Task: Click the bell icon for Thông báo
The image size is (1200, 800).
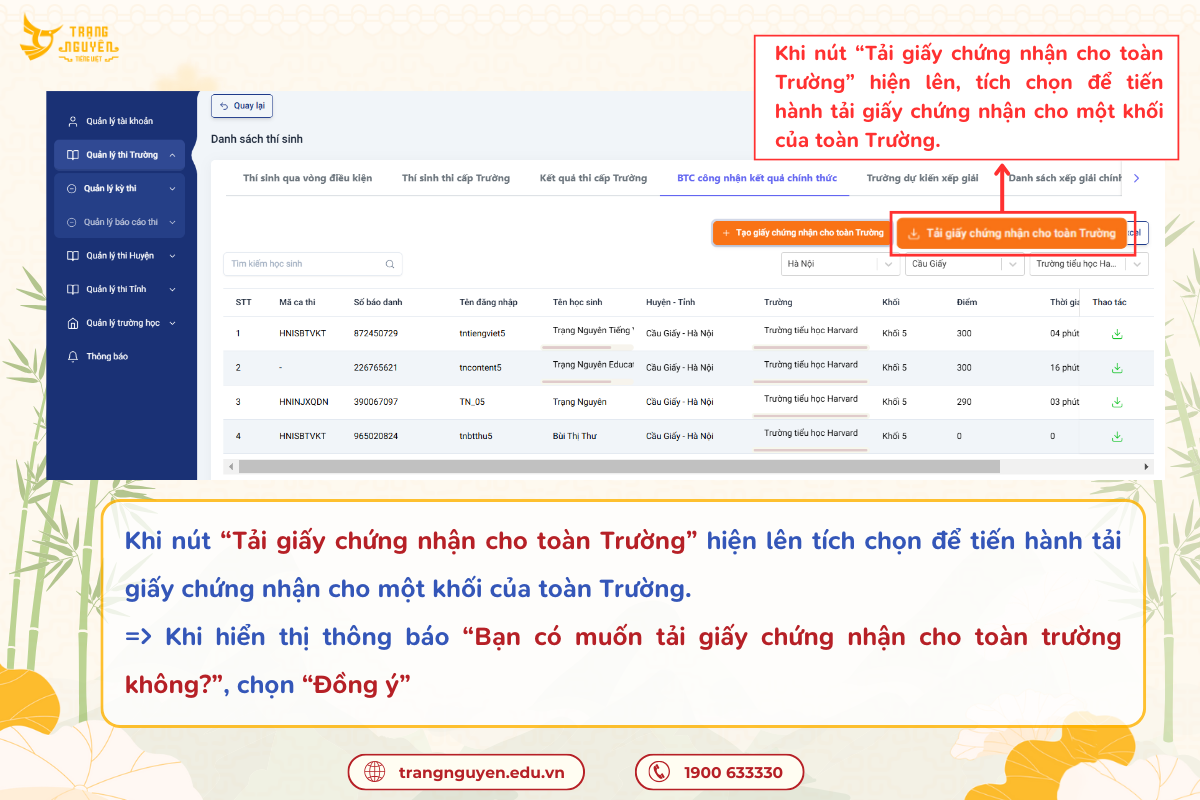Action: [x=72, y=356]
